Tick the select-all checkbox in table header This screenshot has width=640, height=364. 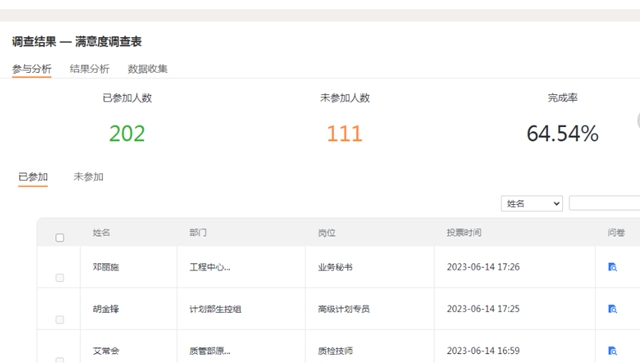[x=60, y=237]
